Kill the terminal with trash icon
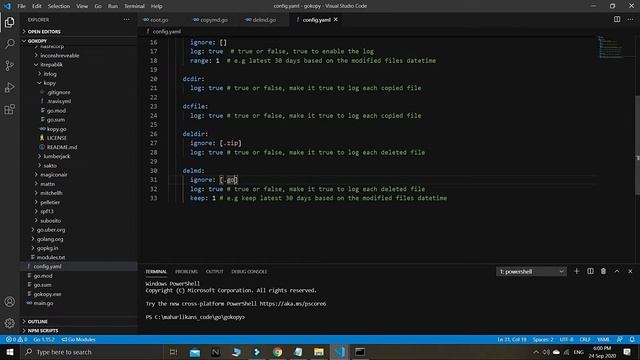 [x=603, y=271]
